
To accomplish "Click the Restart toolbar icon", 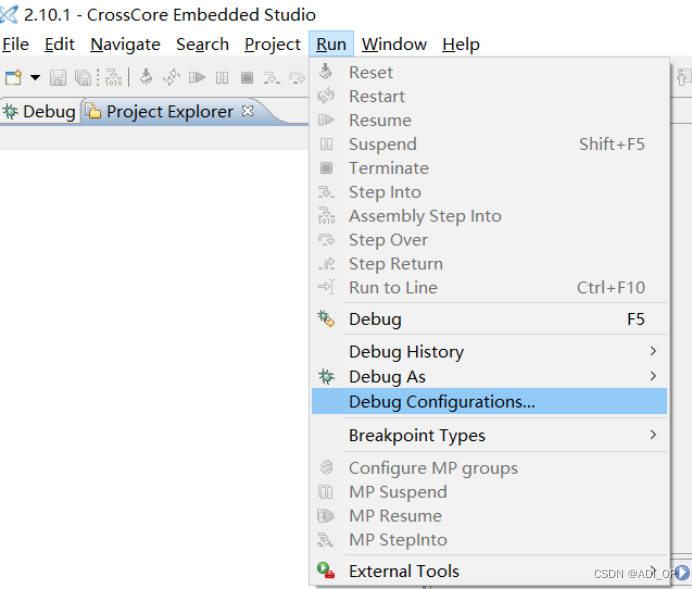I will pos(172,77).
